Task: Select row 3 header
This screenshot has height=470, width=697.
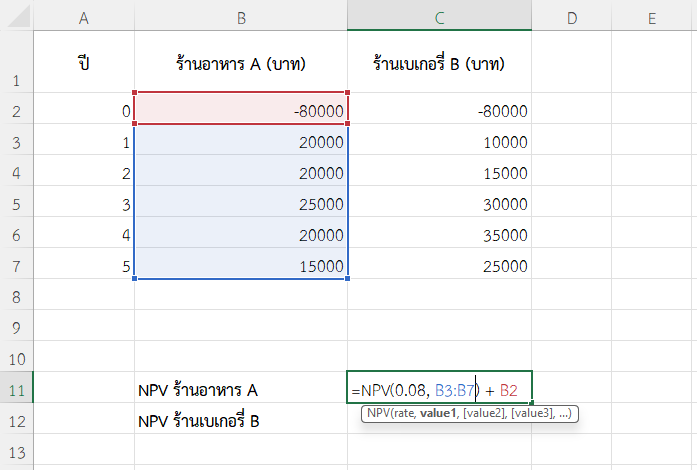Action: coord(16,139)
